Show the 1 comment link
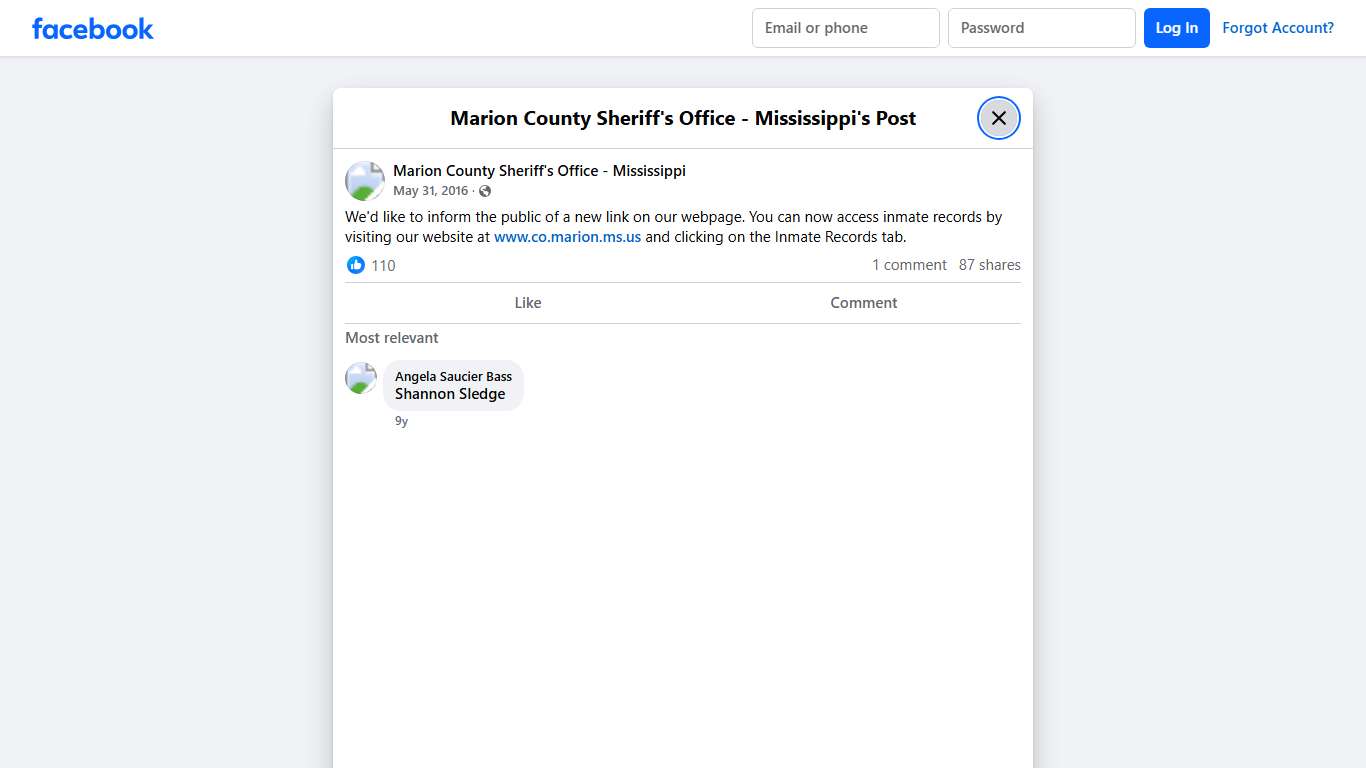The height and width of the screenshot is (768, 1366). click(x=909, y=265)
